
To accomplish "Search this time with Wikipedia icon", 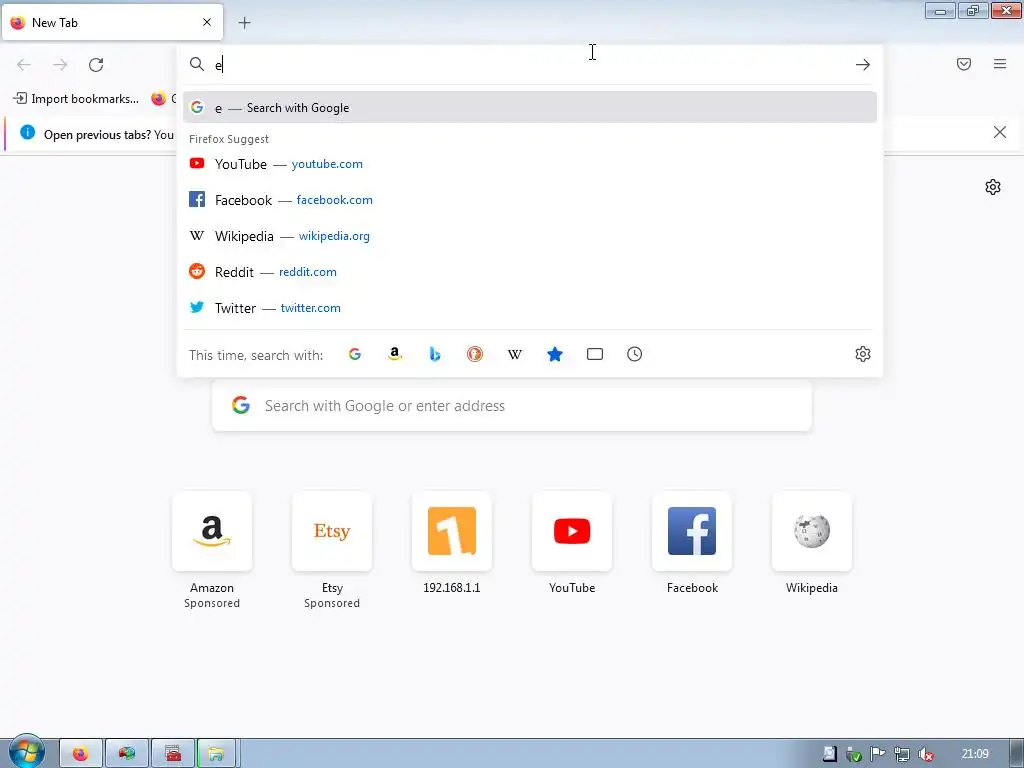I will click(515, 354).
